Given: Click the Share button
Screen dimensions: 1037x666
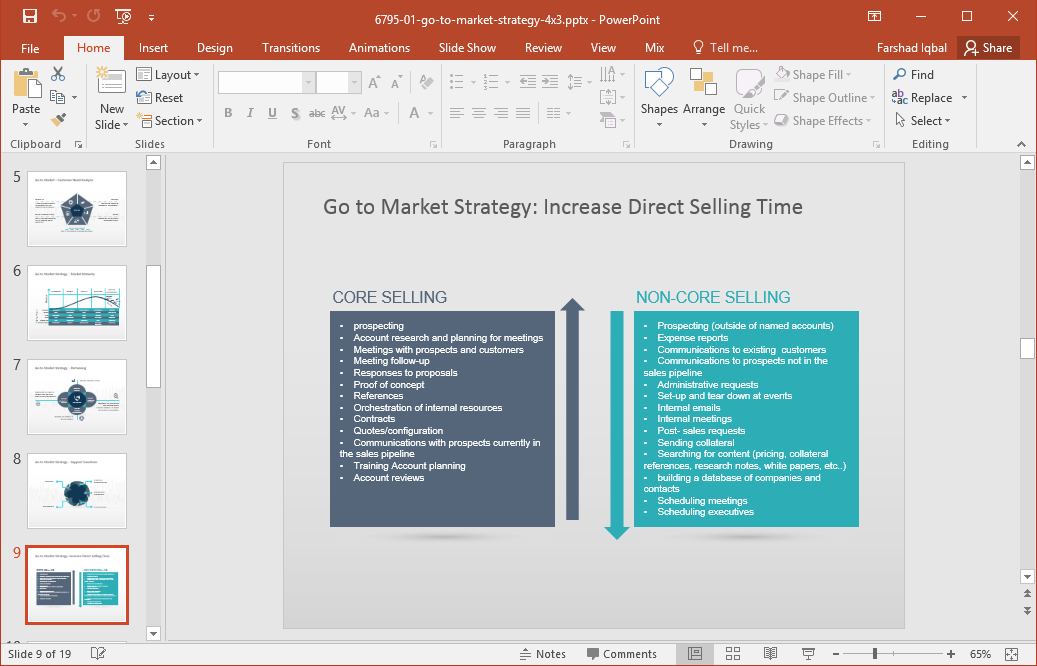Looking at the screenshot, I should point(988,48).
